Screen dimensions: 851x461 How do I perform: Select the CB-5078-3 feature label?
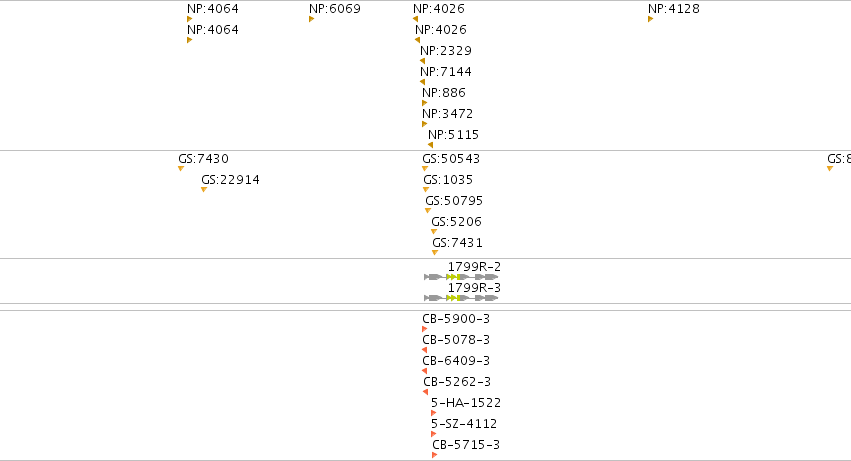(x=456, y=340)
